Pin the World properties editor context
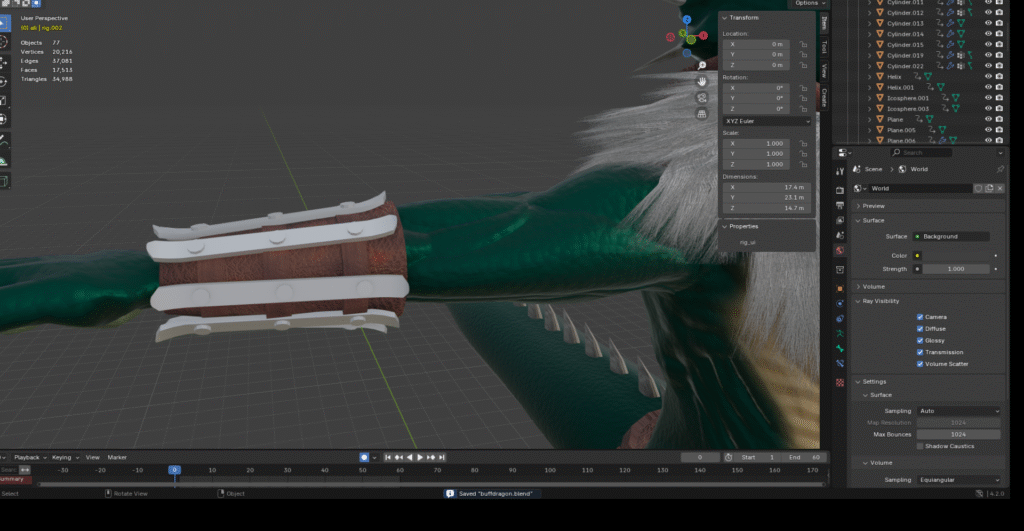Image resolution: width=1024 pixels, height=531 pixels. (1000, 169)
